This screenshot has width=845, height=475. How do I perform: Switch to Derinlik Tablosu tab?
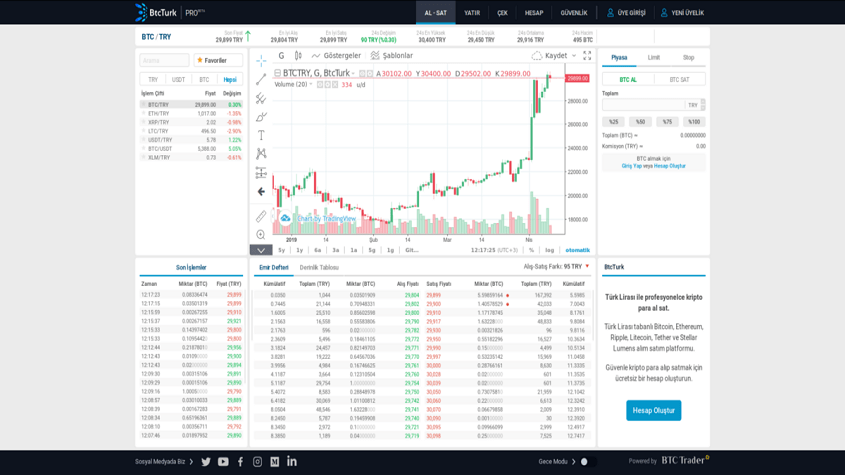point(319,267)
